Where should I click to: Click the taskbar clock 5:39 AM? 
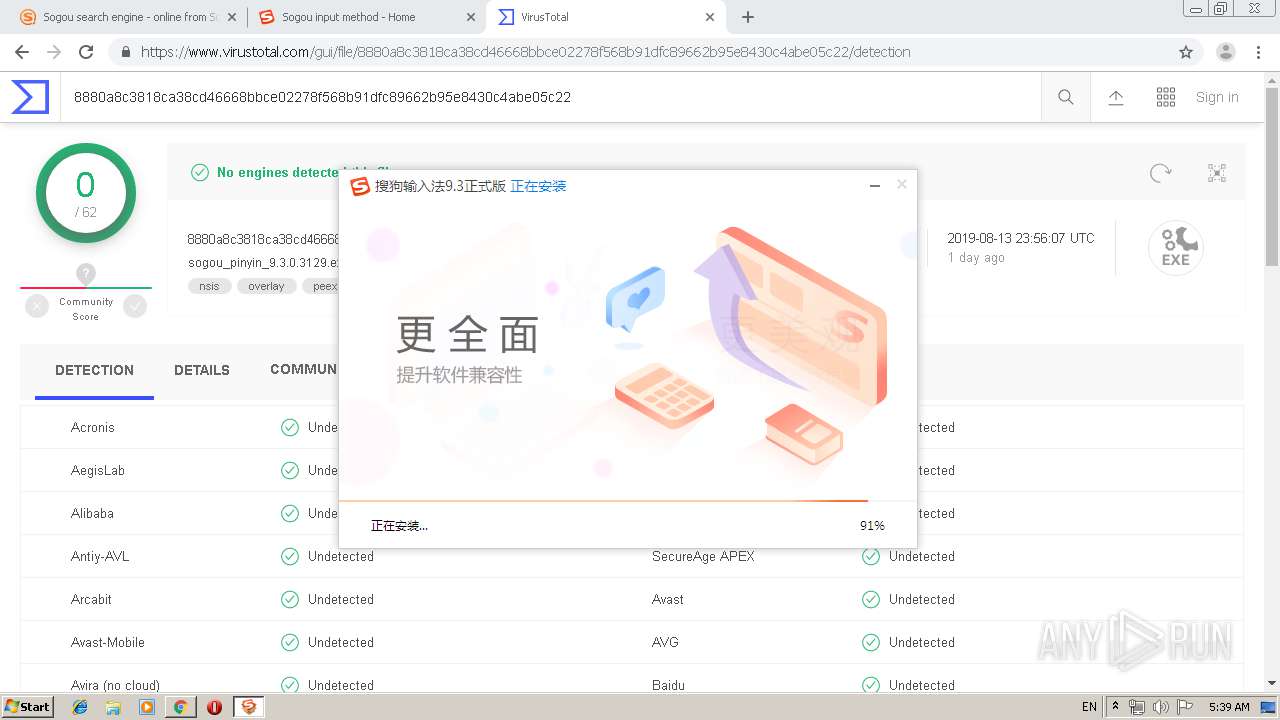(1229, 707)
